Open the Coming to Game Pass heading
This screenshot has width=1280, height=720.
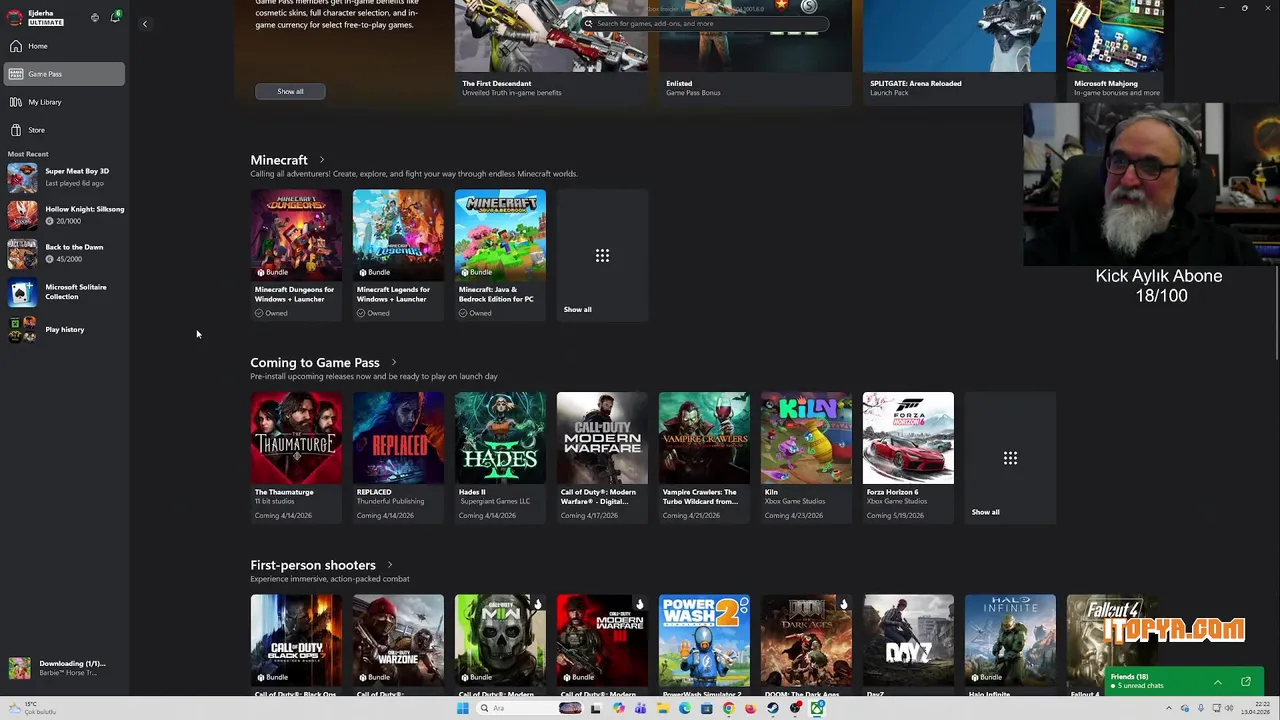pyautogui.click(x=315, y=363)
